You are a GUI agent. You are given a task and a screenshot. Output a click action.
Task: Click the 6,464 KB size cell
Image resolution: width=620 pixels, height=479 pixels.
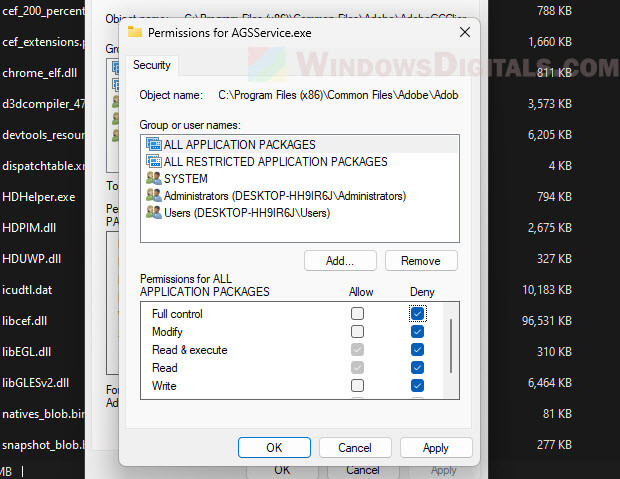tap(550, 383)
